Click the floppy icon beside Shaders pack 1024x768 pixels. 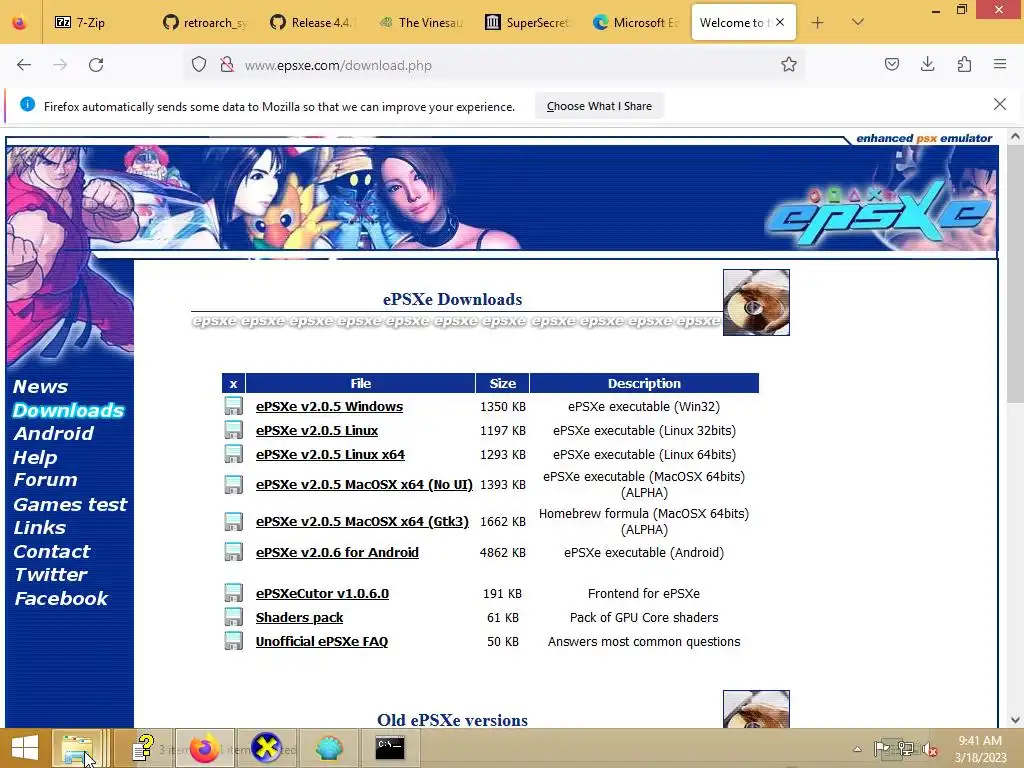[233, 617]
